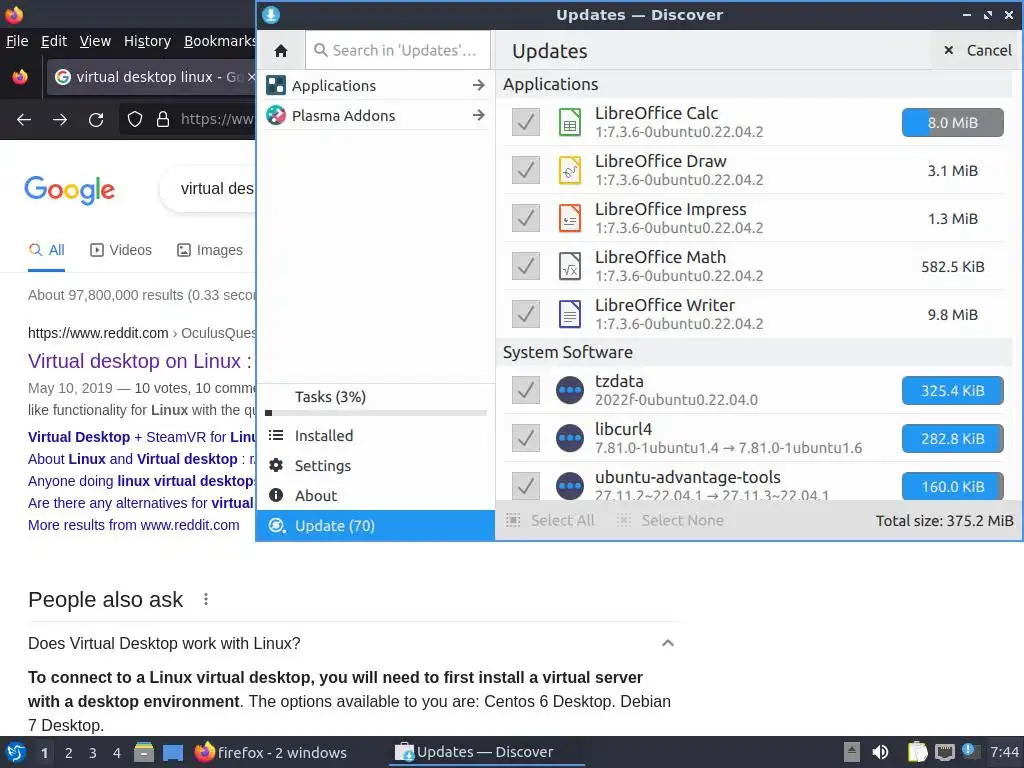Click the Firefox tracking protection shield icon

(135, 119)
